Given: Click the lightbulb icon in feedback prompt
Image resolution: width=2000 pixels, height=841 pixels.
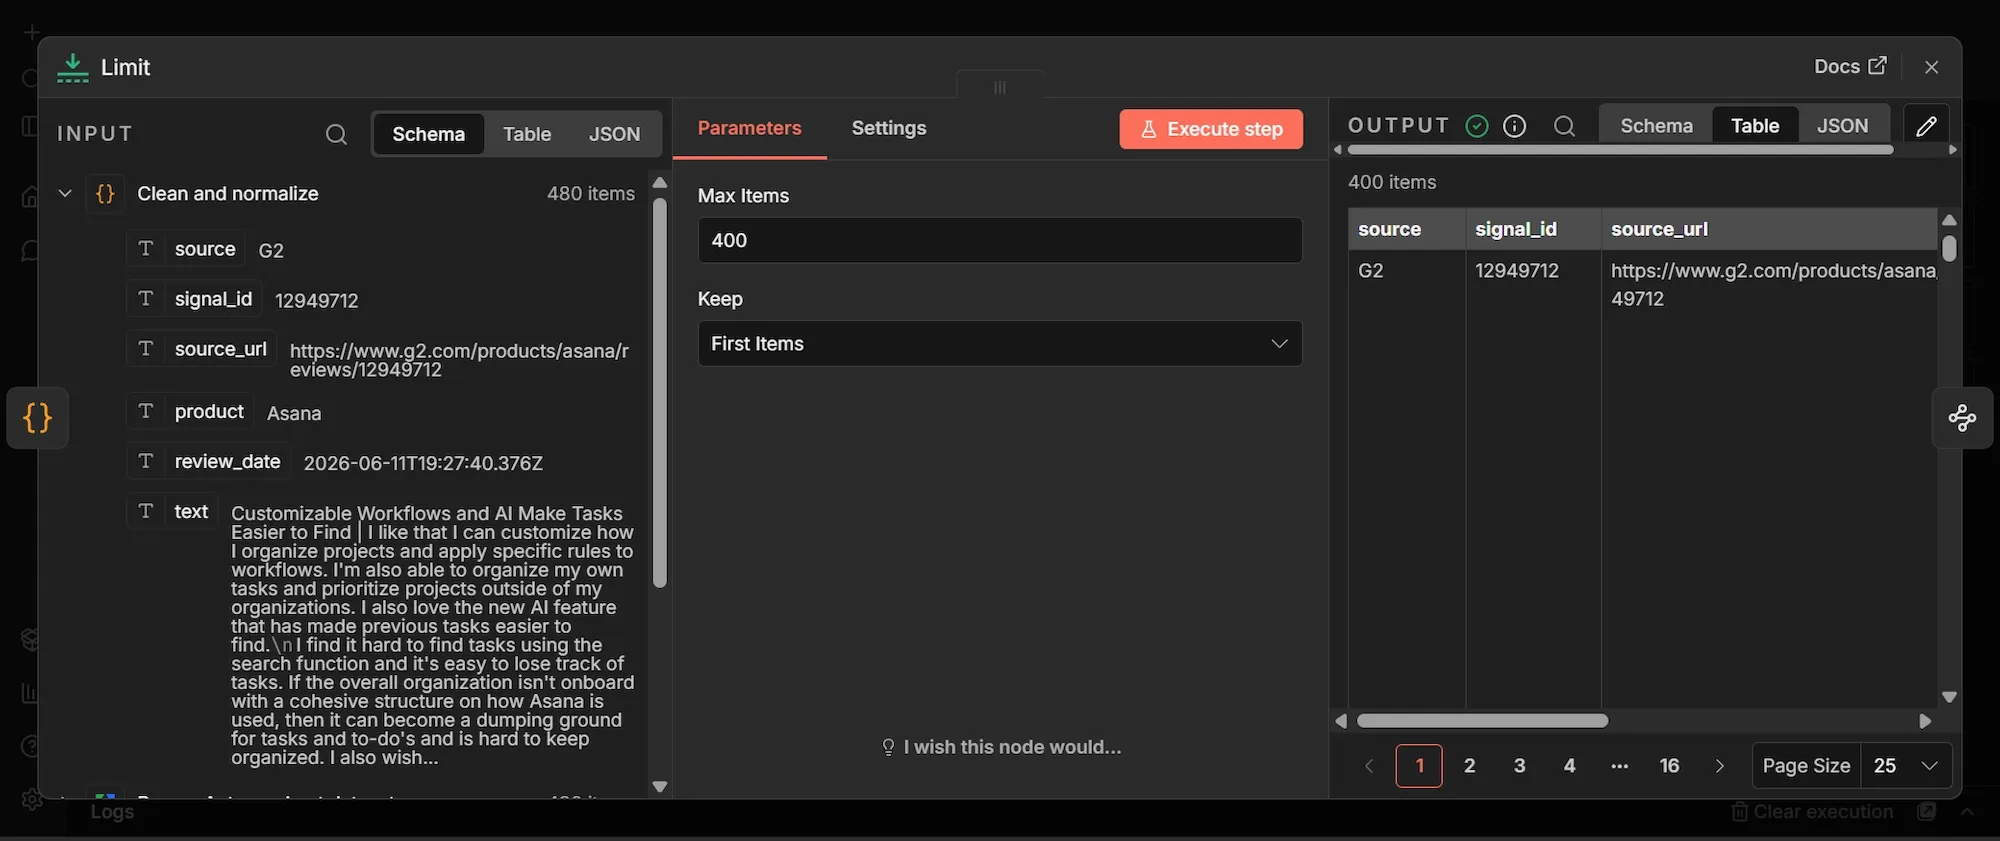Looking at the screenshot, I should coord(888,747).
